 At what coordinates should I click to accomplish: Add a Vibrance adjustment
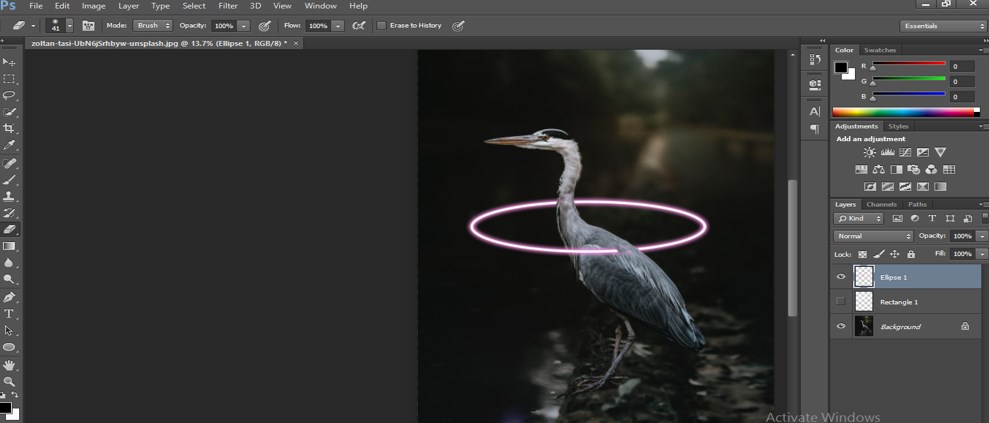click(x=940, y=153)
